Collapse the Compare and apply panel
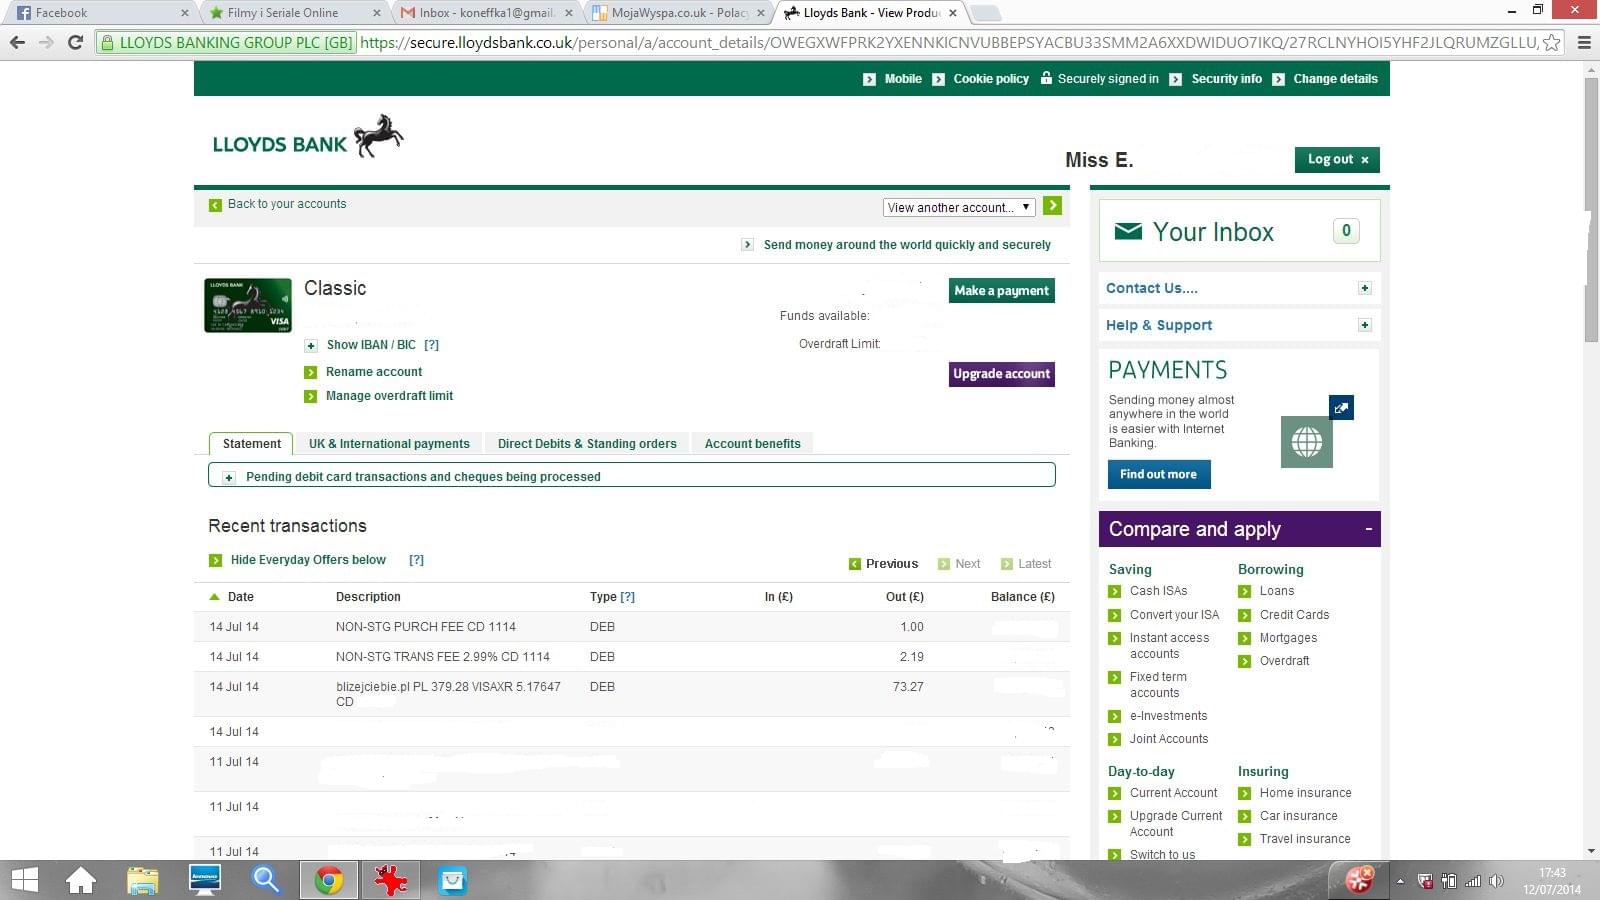The height and width of the screenshot is (900, 1600). point(1369,528)
